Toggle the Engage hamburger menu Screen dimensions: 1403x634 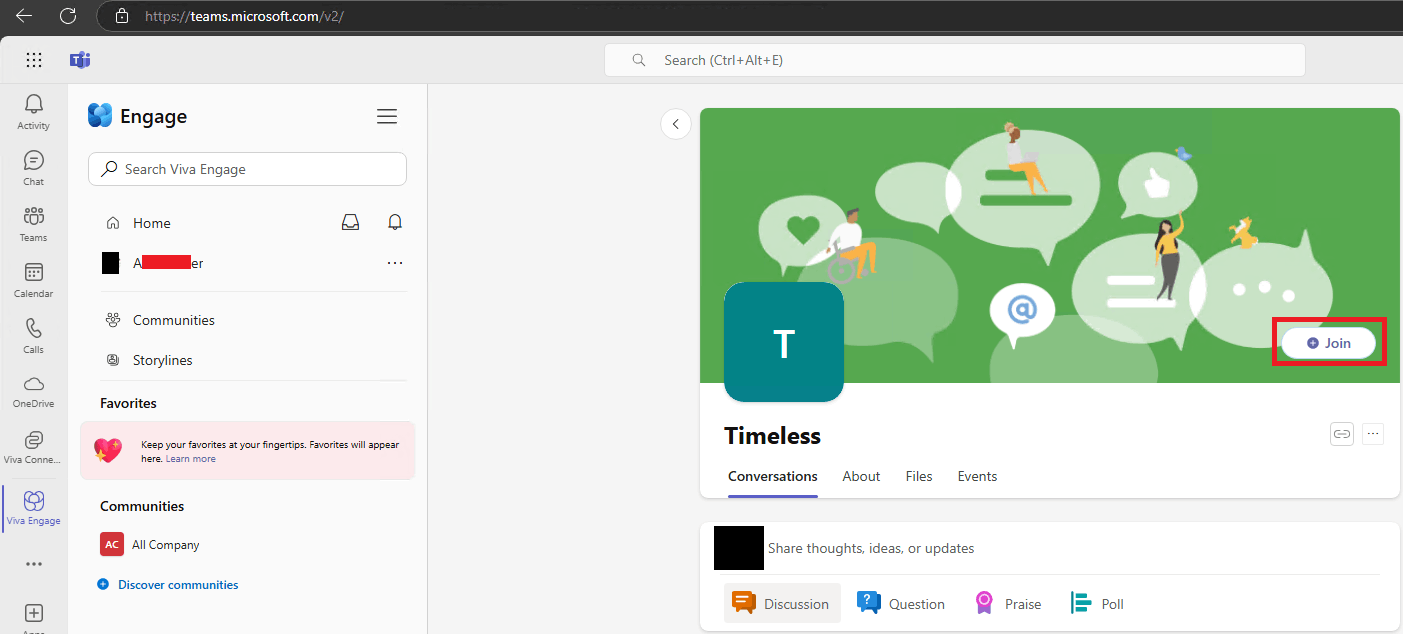(387, 117)
